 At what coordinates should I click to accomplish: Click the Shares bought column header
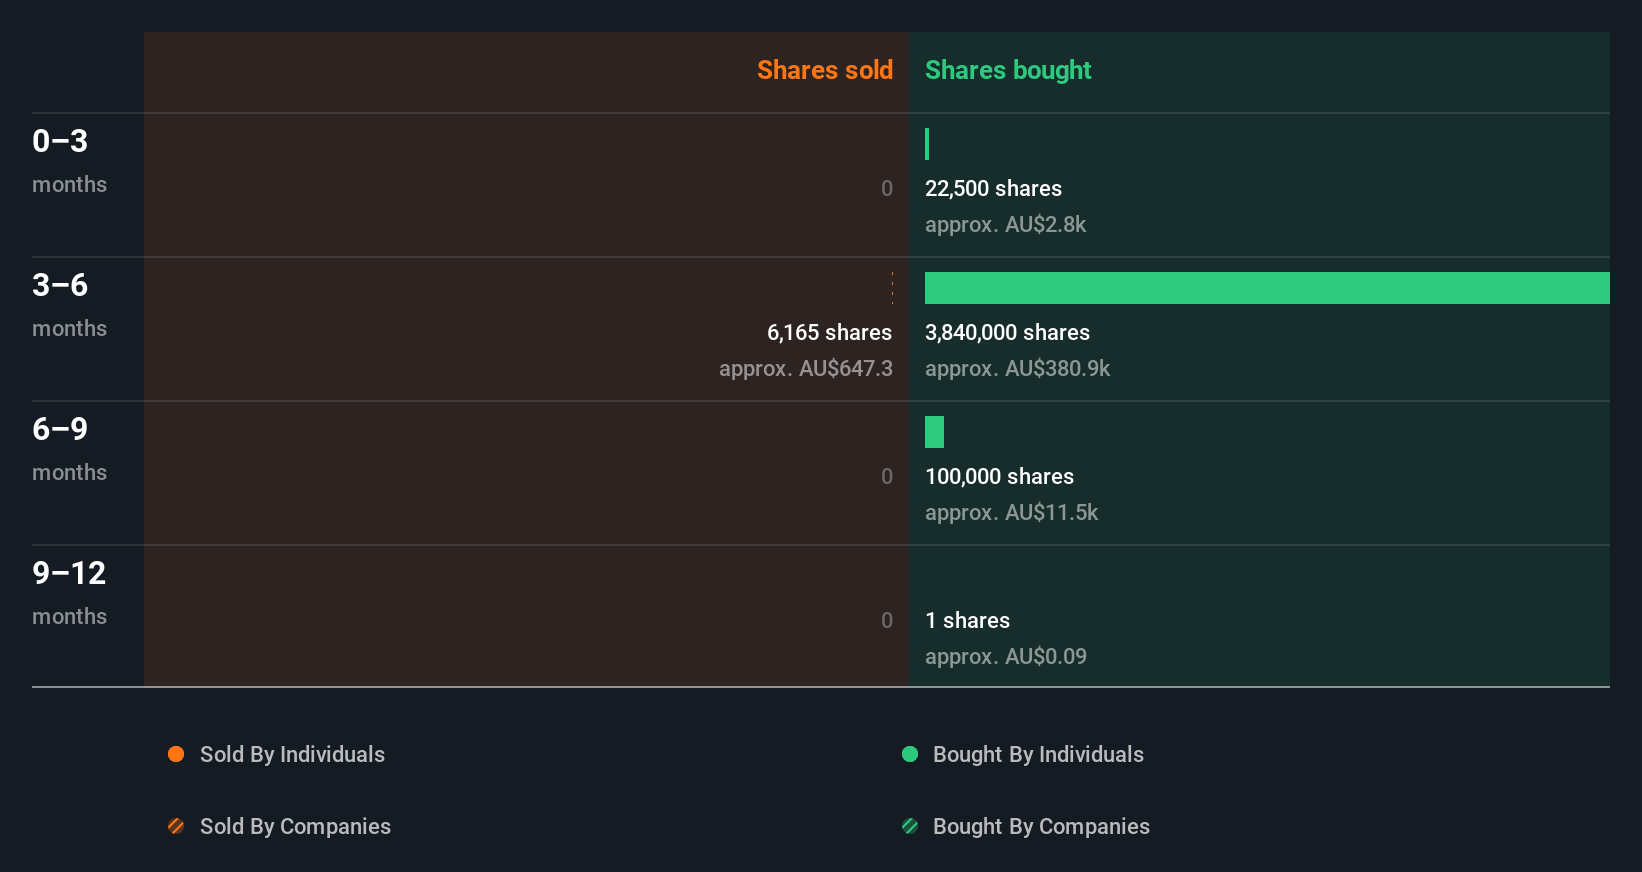pos(1008,70)
